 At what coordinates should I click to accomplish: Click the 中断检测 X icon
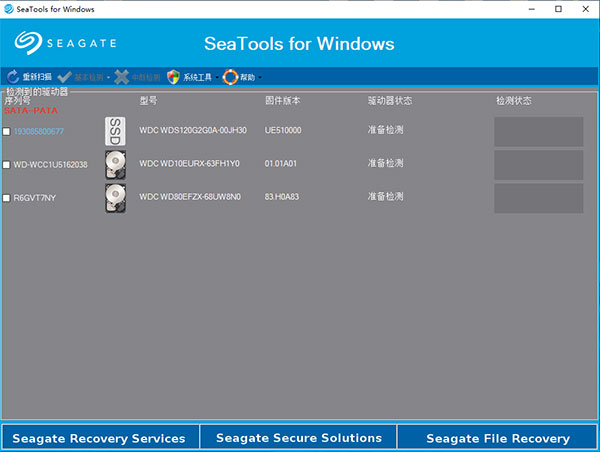click(121, 76)
